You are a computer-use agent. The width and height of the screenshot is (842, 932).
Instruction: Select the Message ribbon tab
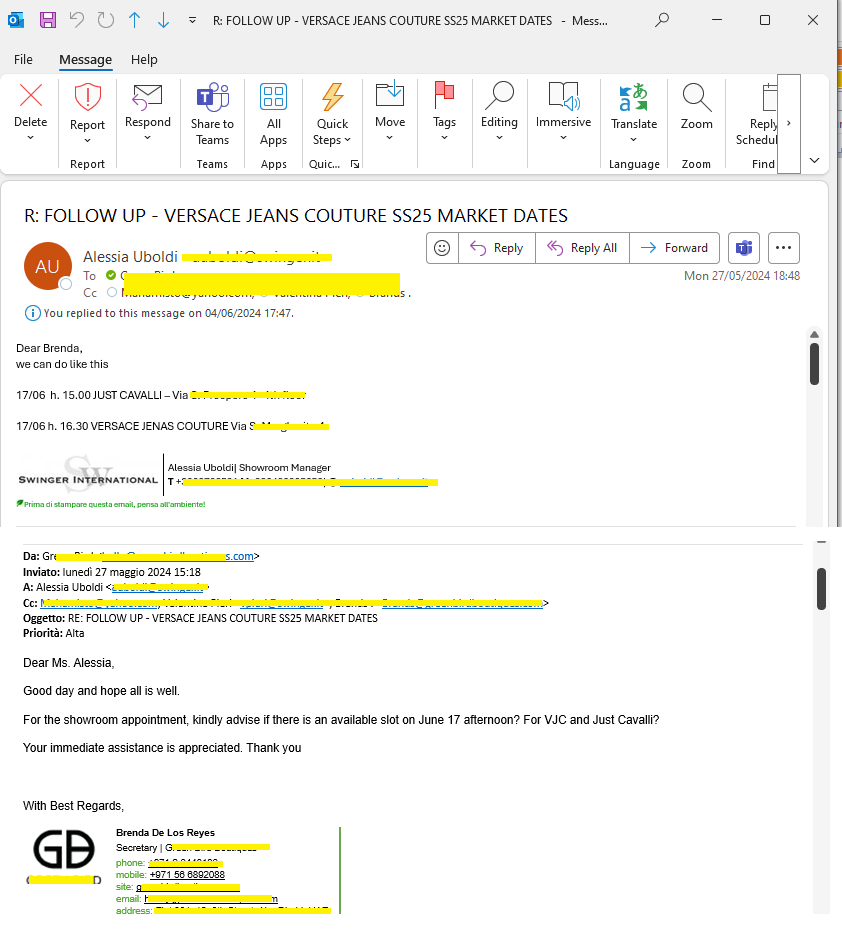coord(86,59)
